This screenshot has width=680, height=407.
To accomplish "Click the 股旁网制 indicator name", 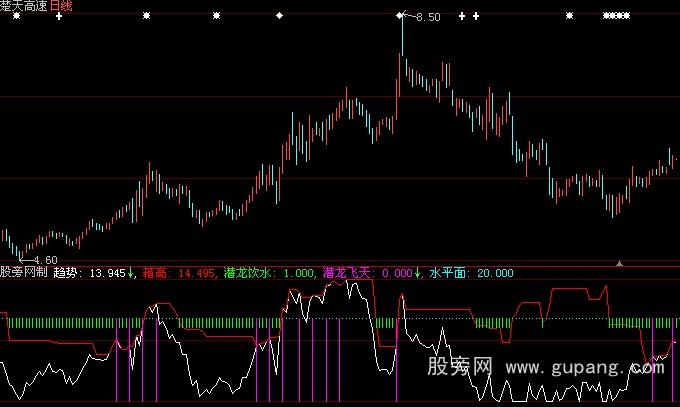I will [x=23, y=272].
